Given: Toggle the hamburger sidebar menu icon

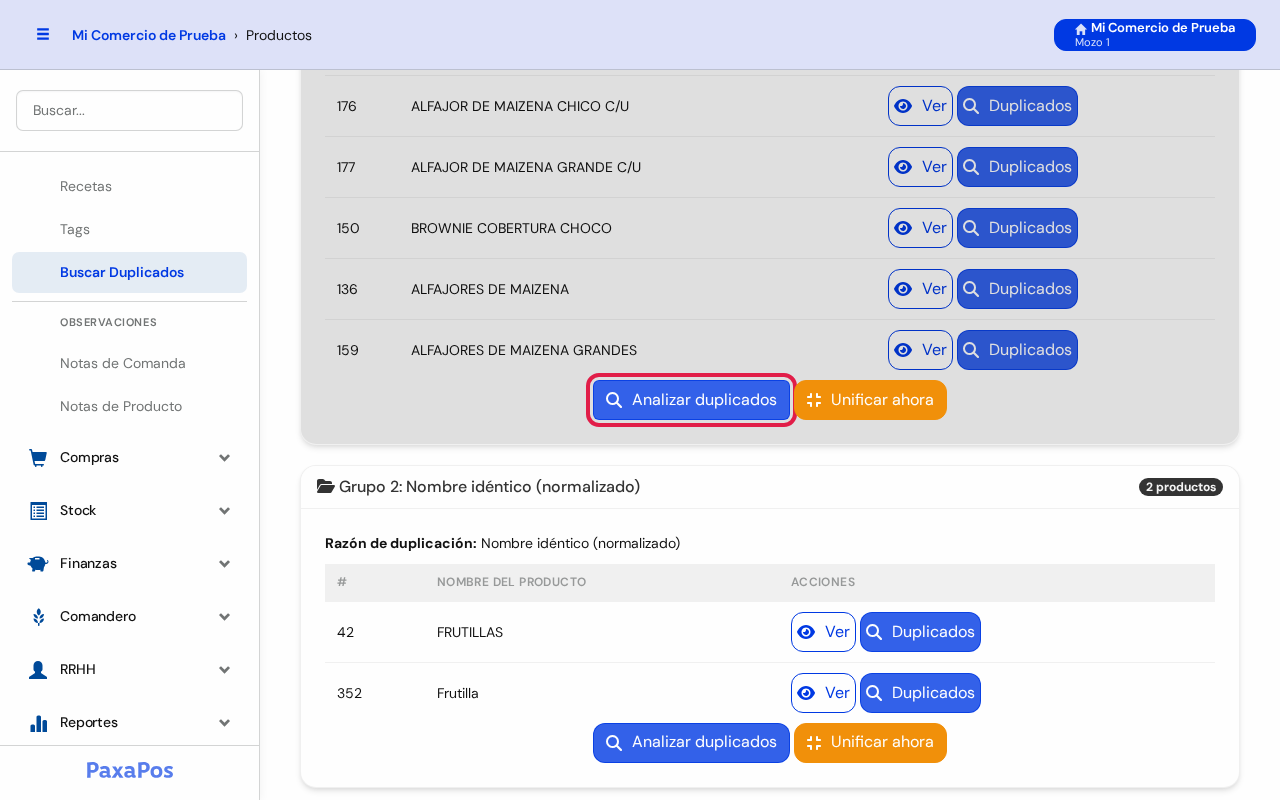Looking at the screenshot, I should (x=43, y=34).
